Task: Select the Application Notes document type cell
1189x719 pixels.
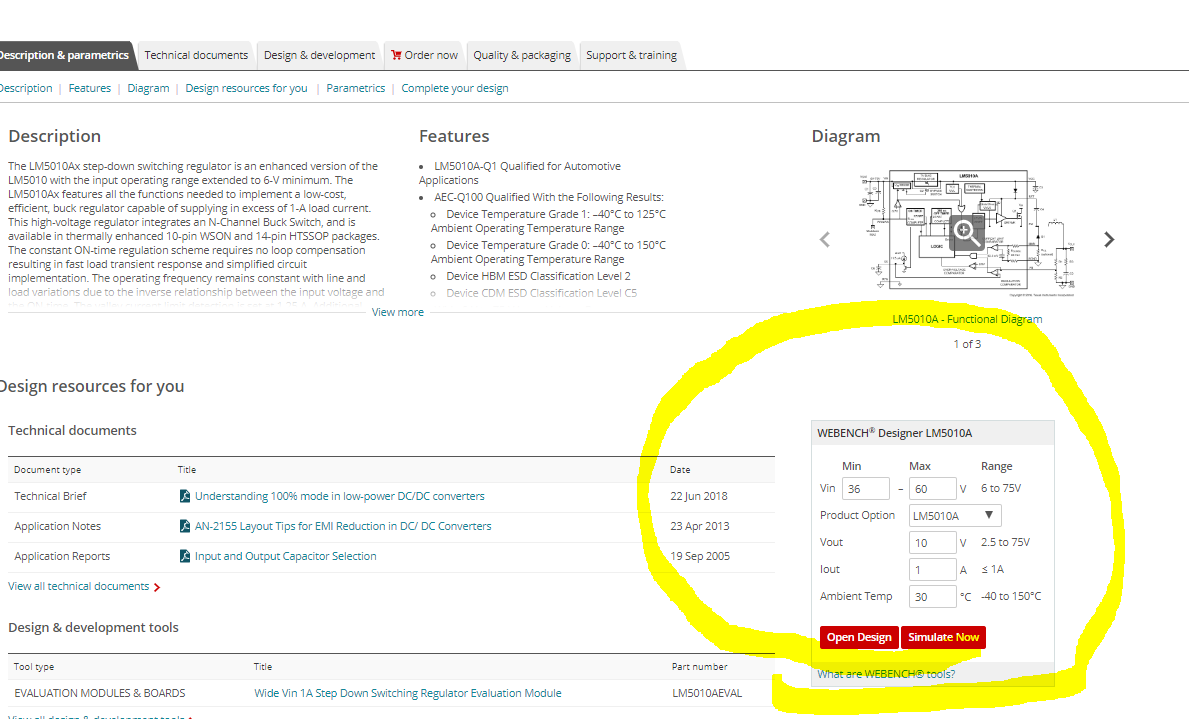Action: (x=58, y=526)
